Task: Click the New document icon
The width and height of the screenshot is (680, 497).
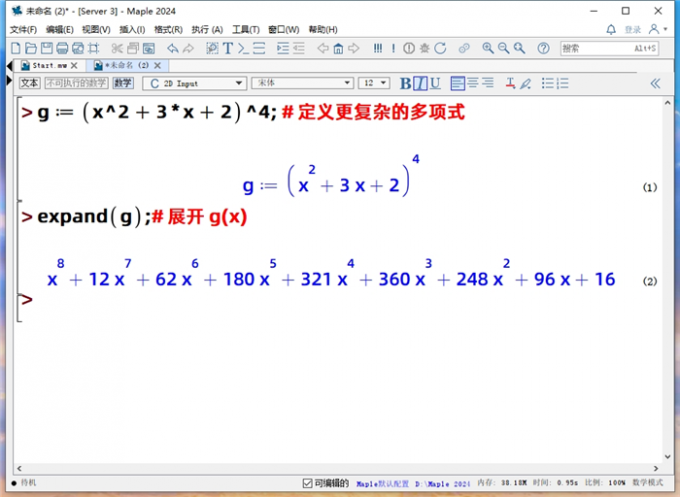Action: (14, 48)
